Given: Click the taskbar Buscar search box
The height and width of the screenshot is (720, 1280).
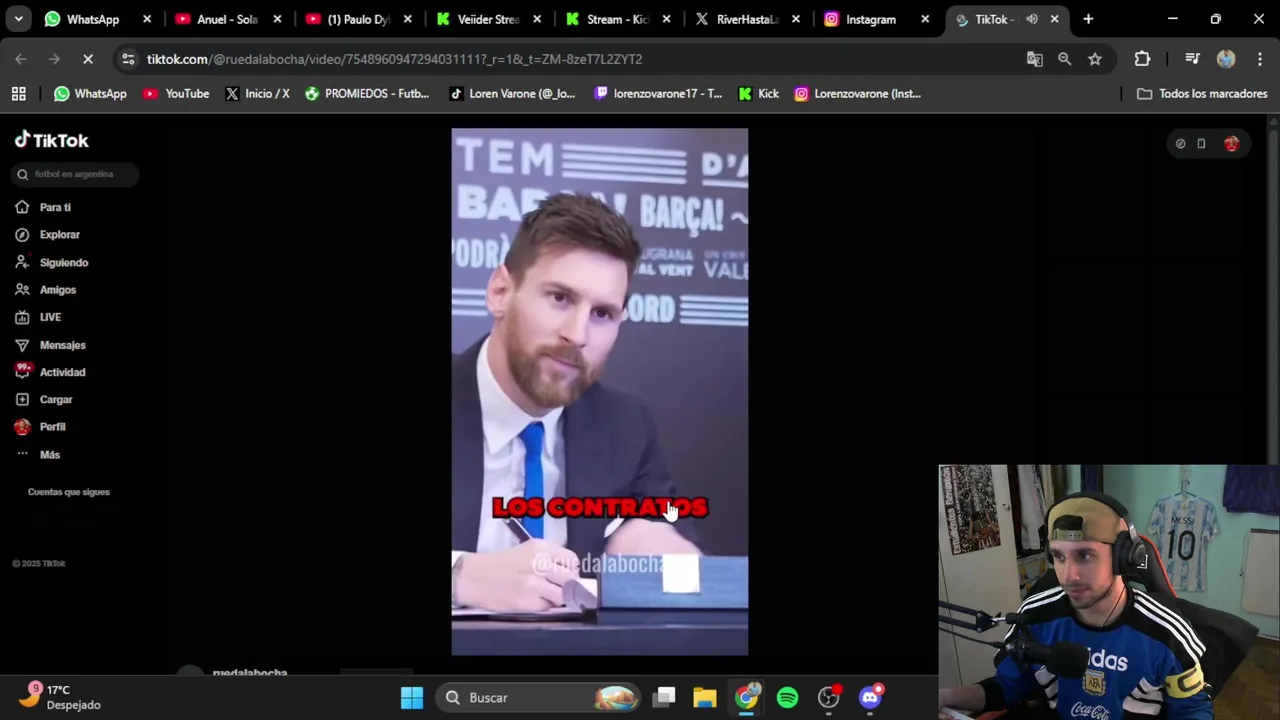Looking at the screenshot, I should 540,698.
